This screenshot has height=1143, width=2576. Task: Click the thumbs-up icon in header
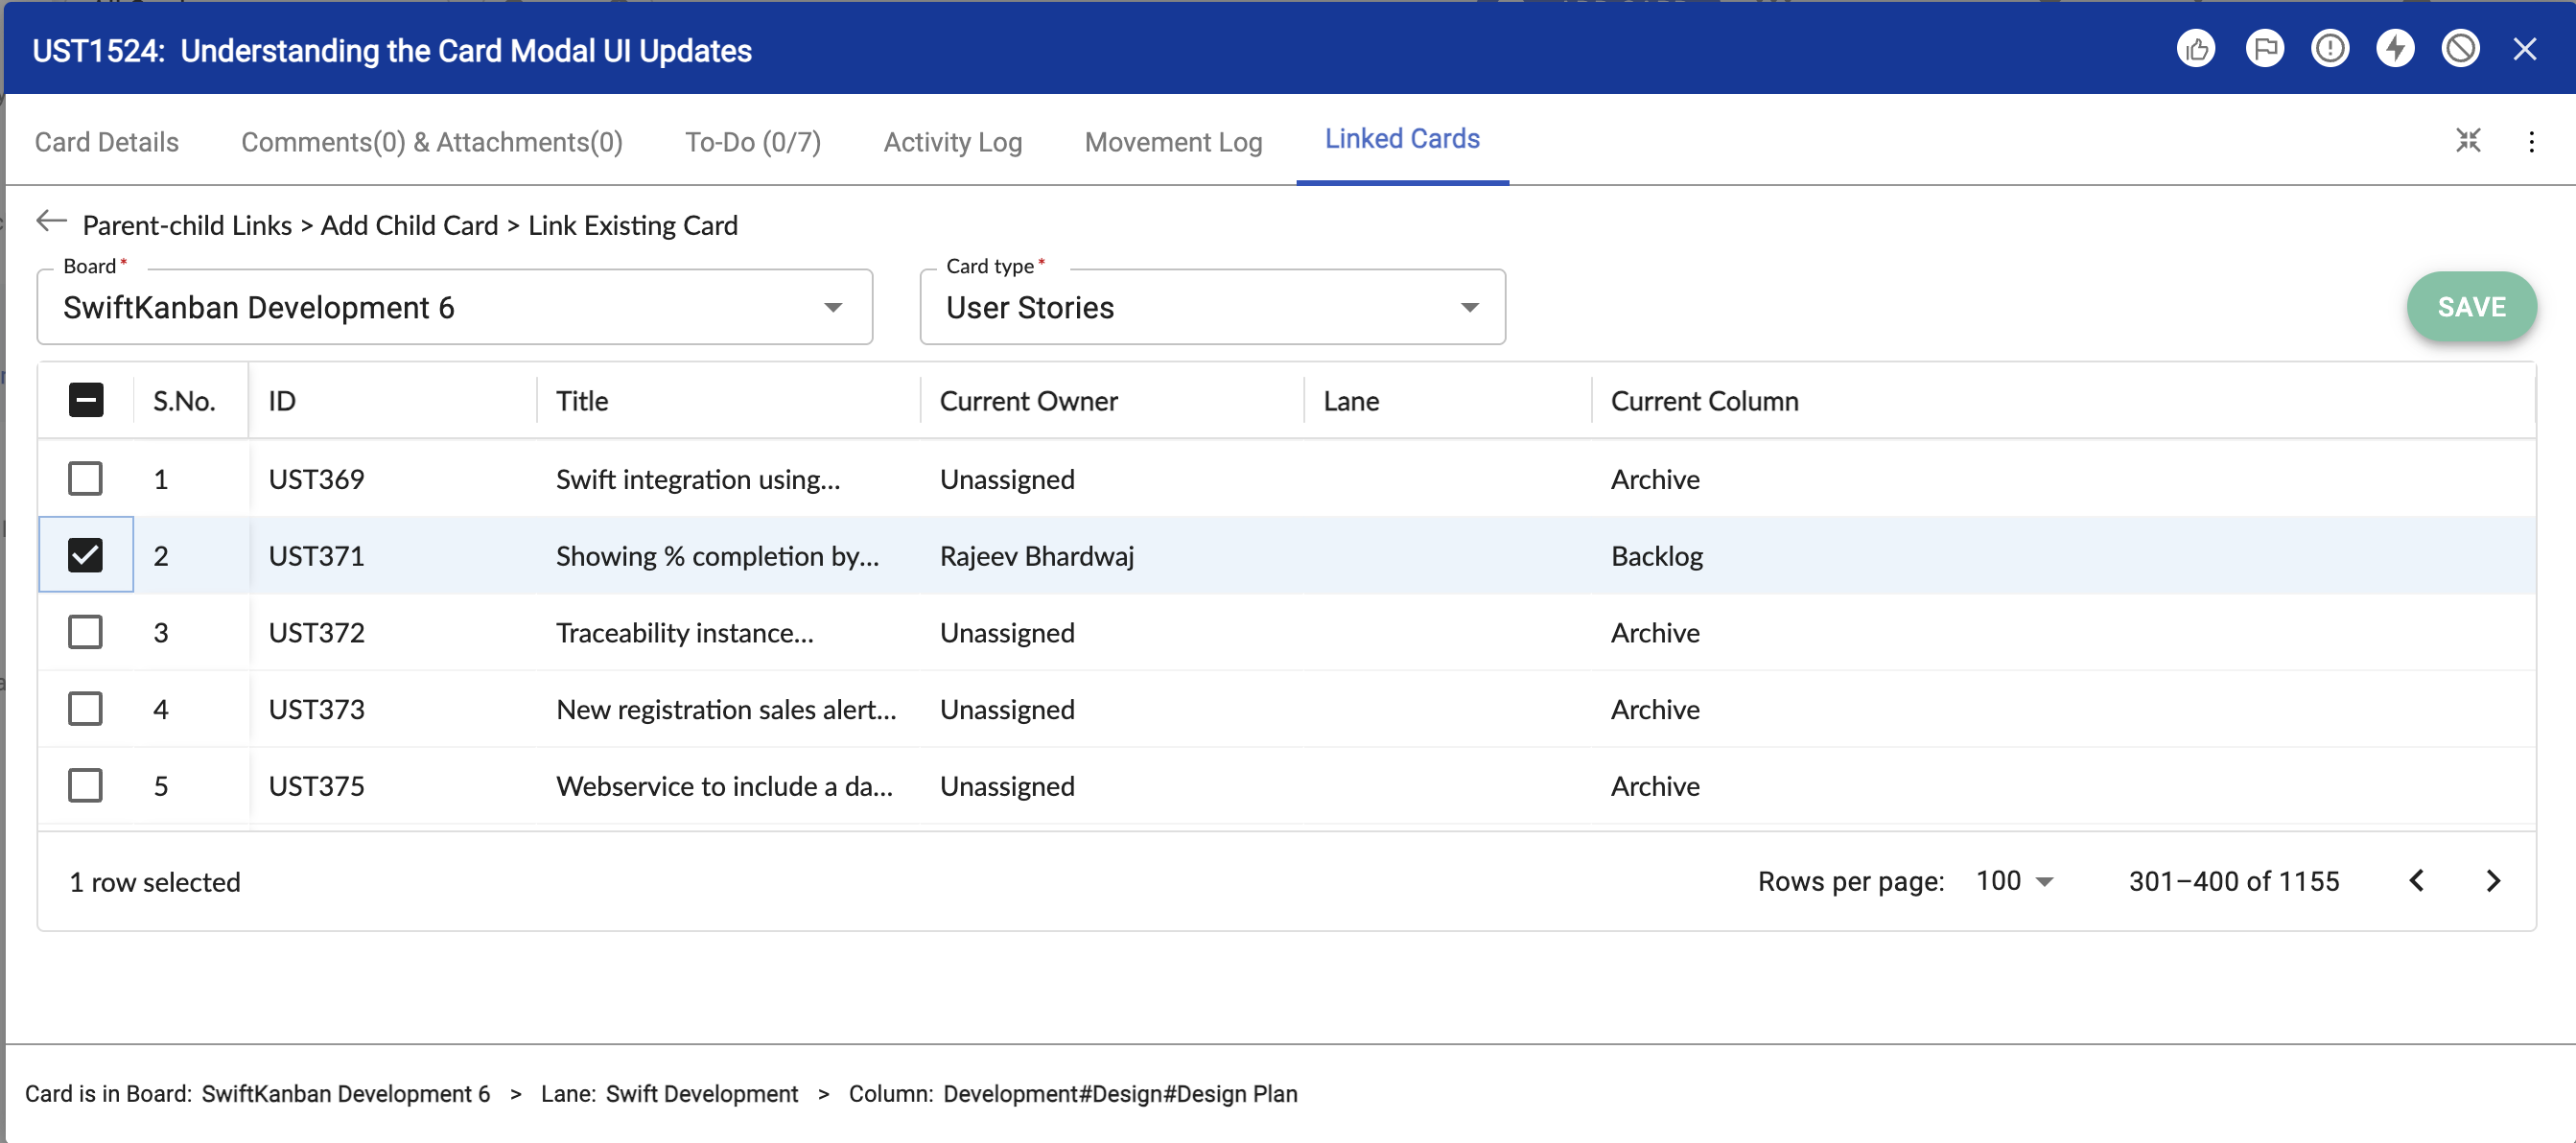[2195, 49]
